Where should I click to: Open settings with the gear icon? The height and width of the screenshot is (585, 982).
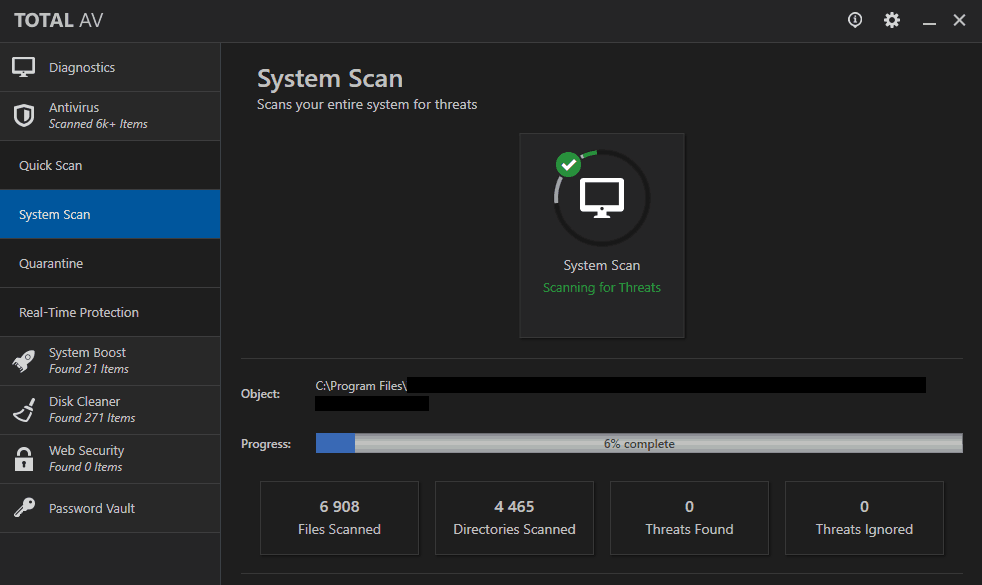click(892, 19)
